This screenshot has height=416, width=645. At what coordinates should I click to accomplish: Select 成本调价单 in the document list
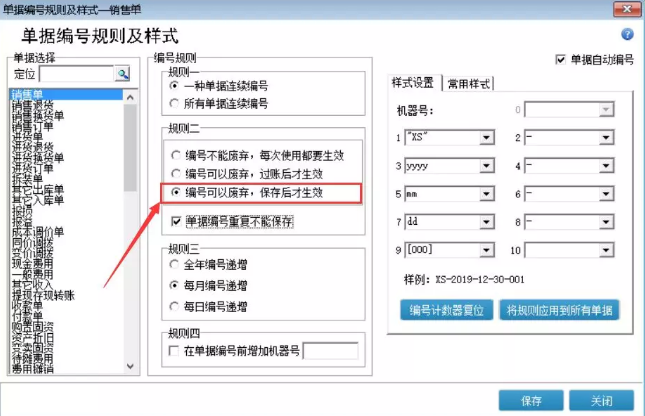click(x=37, y=232)
